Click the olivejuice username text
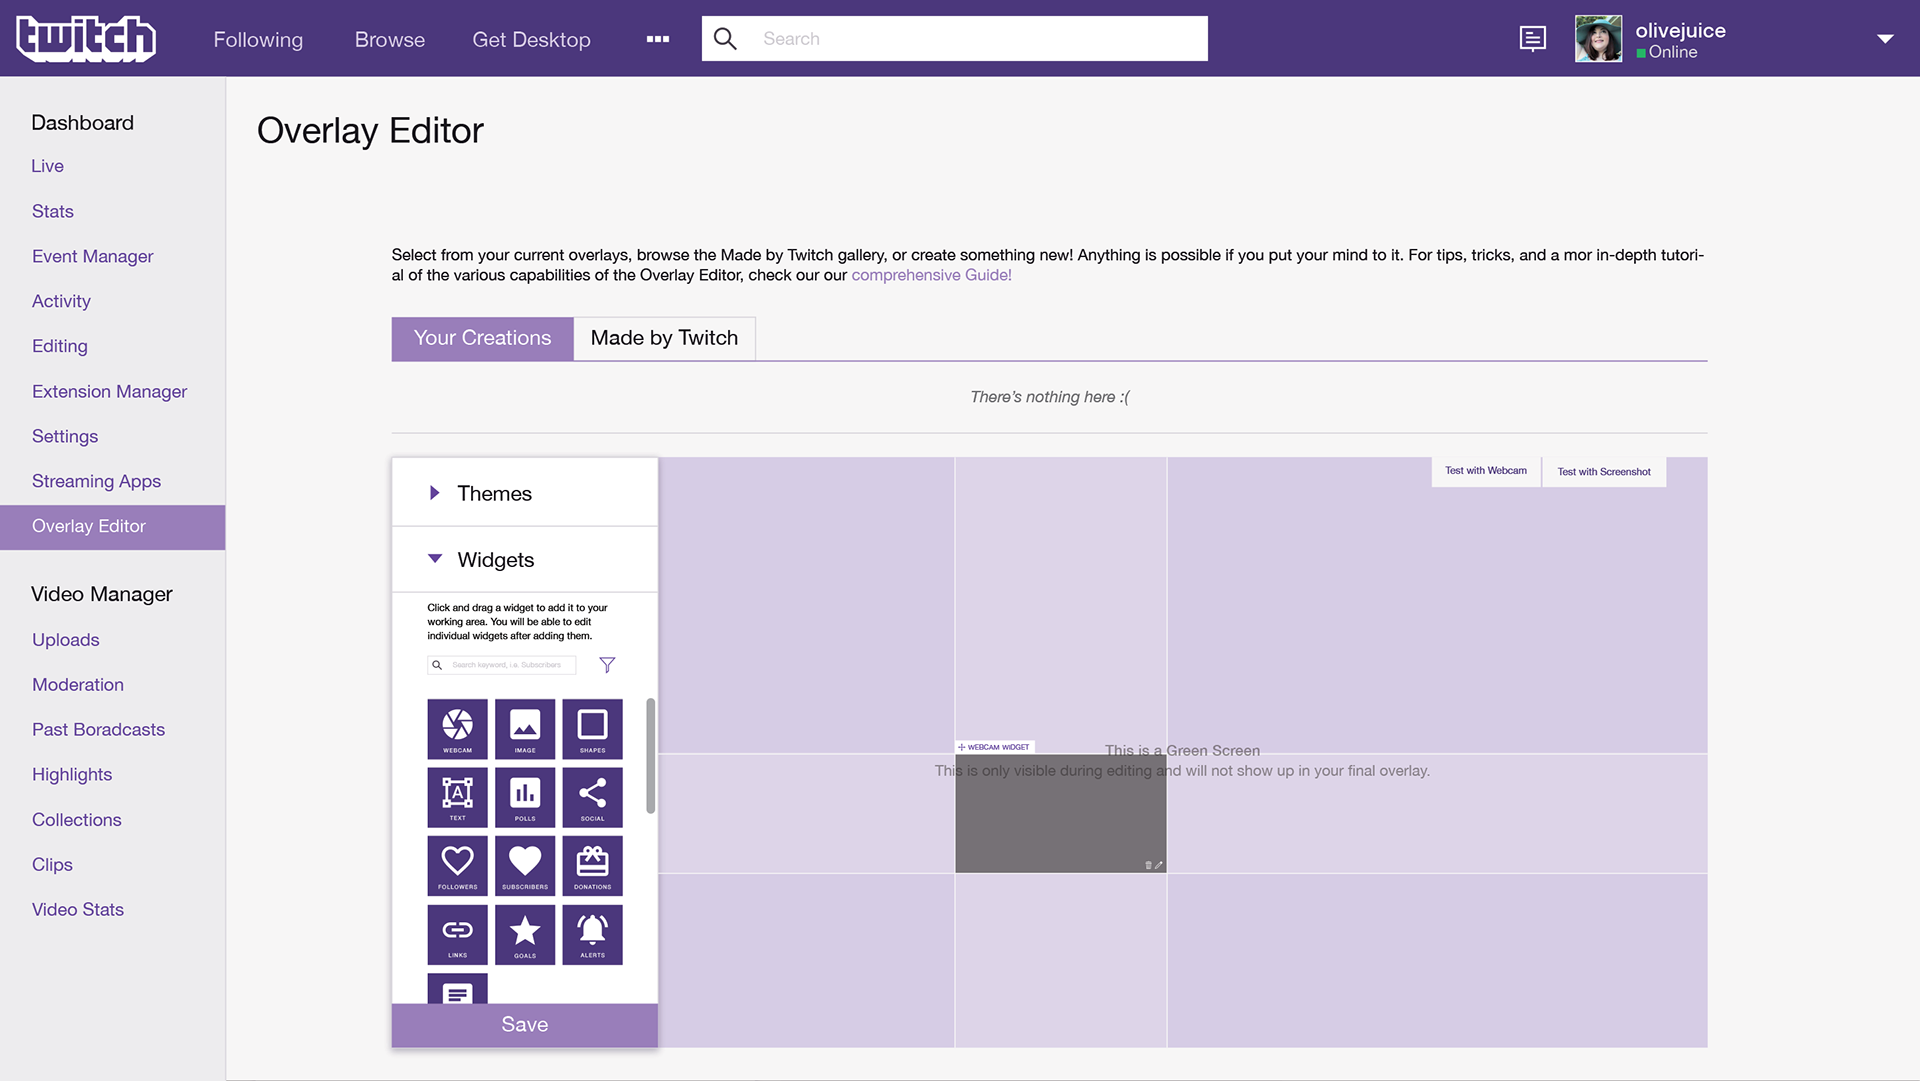 pos(1680,30)
